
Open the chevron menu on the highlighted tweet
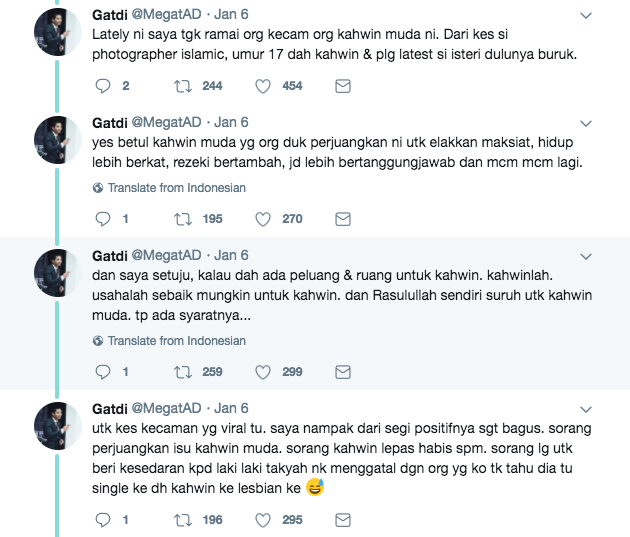(x=586, y=257)
